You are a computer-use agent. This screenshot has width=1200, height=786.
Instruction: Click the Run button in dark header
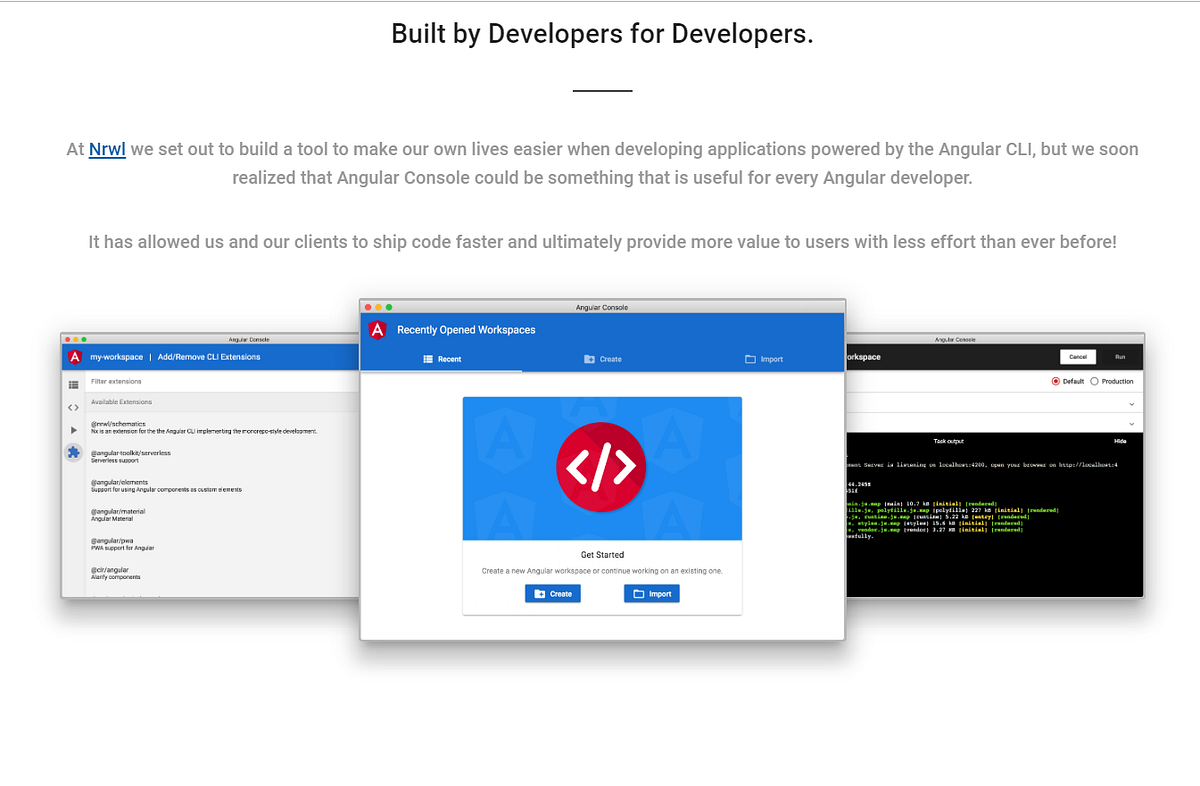coord(1120,357)
